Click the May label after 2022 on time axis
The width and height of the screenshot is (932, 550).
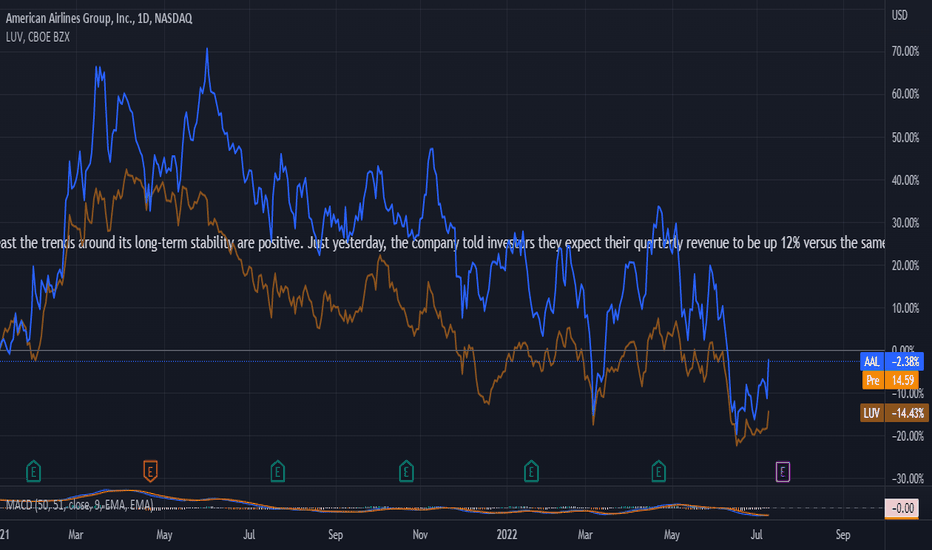pyautogui.click(x=672, y=535)
